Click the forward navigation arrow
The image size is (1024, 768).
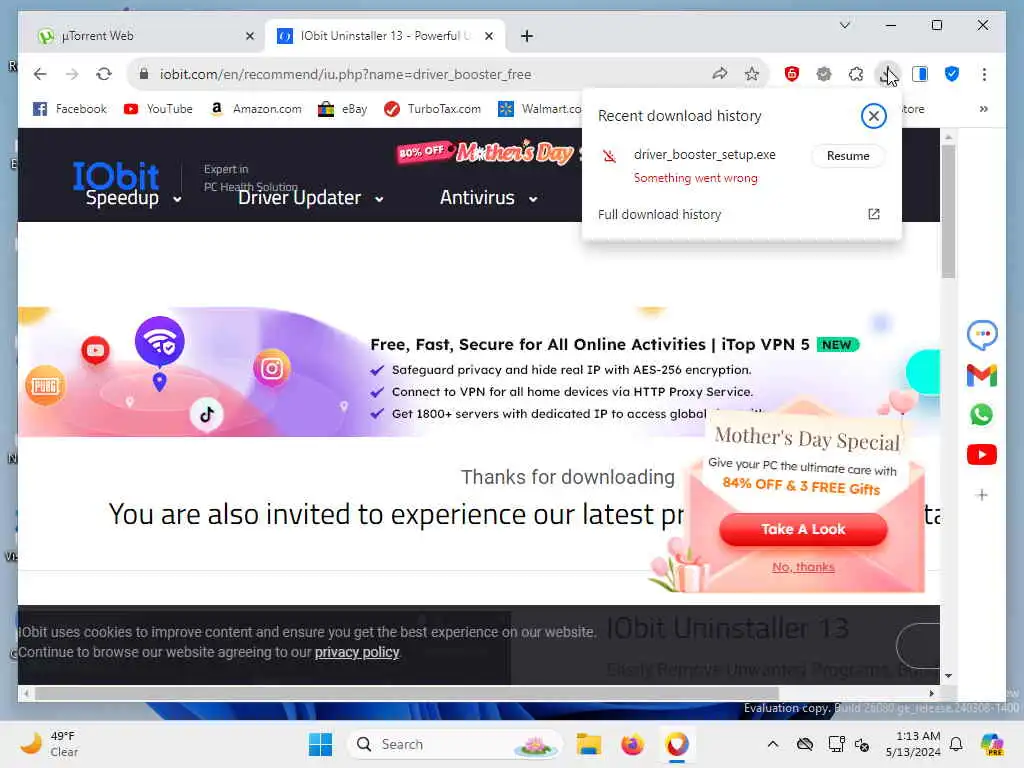(72, 74)
